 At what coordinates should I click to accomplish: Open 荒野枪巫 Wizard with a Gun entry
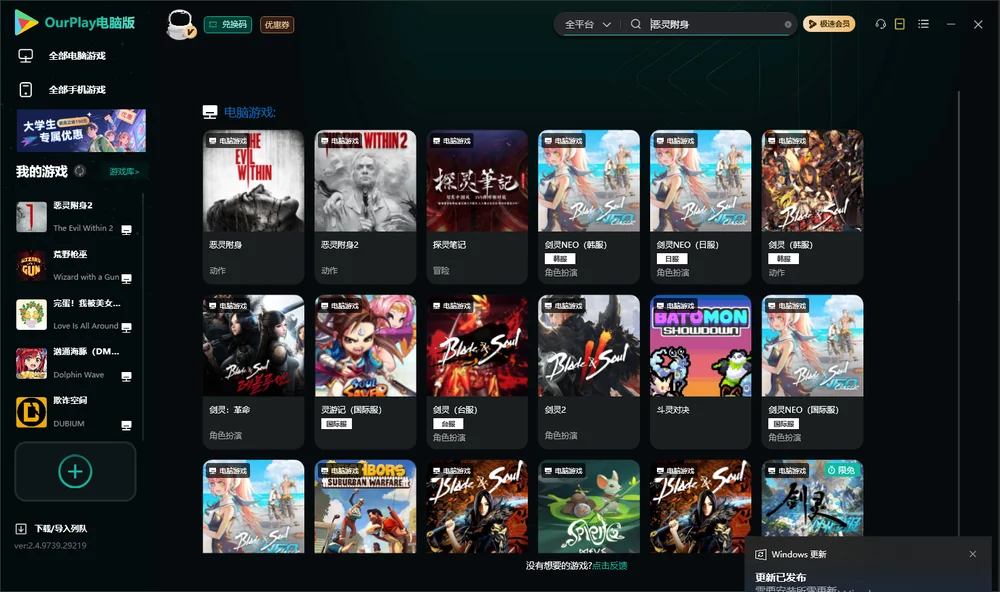click(x=75, y=266)
